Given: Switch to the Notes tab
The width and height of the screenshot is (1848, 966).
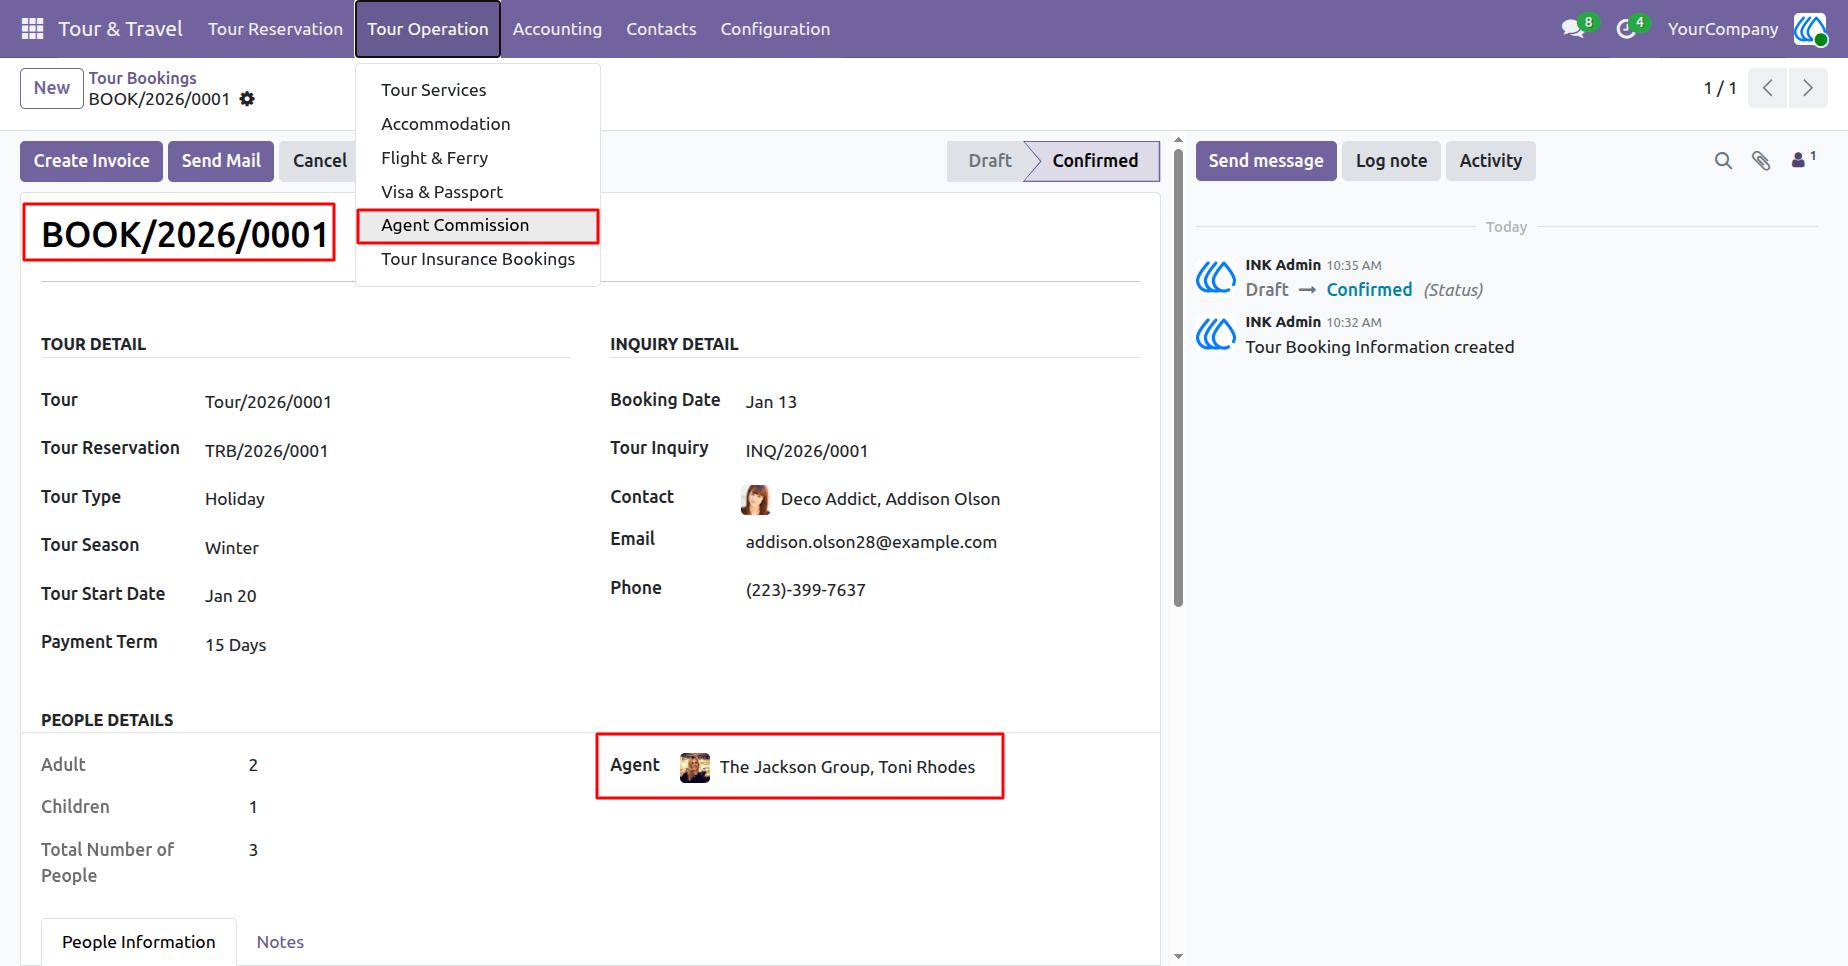Looking at the screenshot, I should point(280,942).
